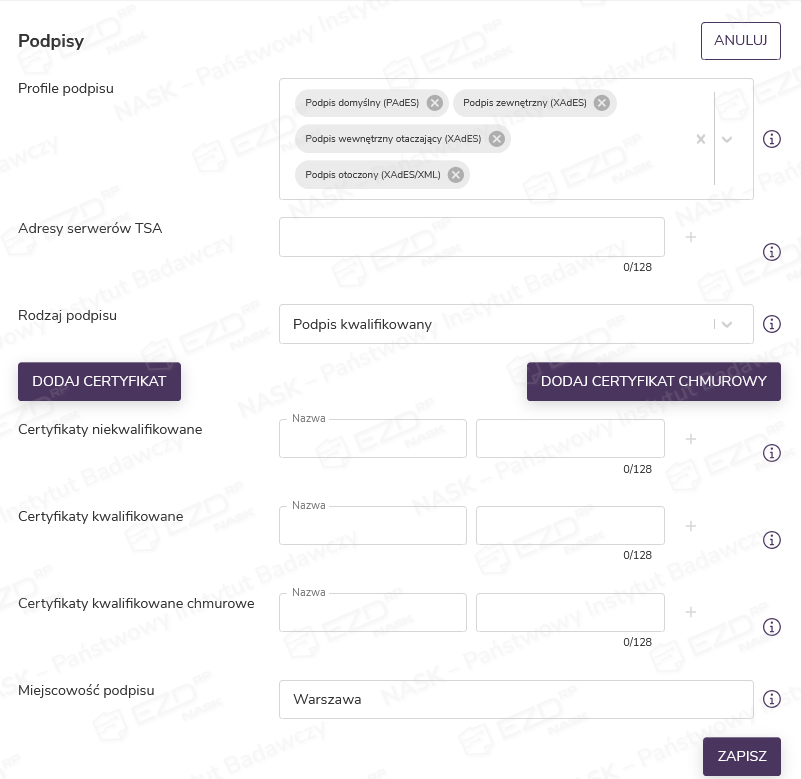Clear all selected signature profiles
The width and height of the screenshot is (801, 779).
pyautogui.click(x=700, y=139)
